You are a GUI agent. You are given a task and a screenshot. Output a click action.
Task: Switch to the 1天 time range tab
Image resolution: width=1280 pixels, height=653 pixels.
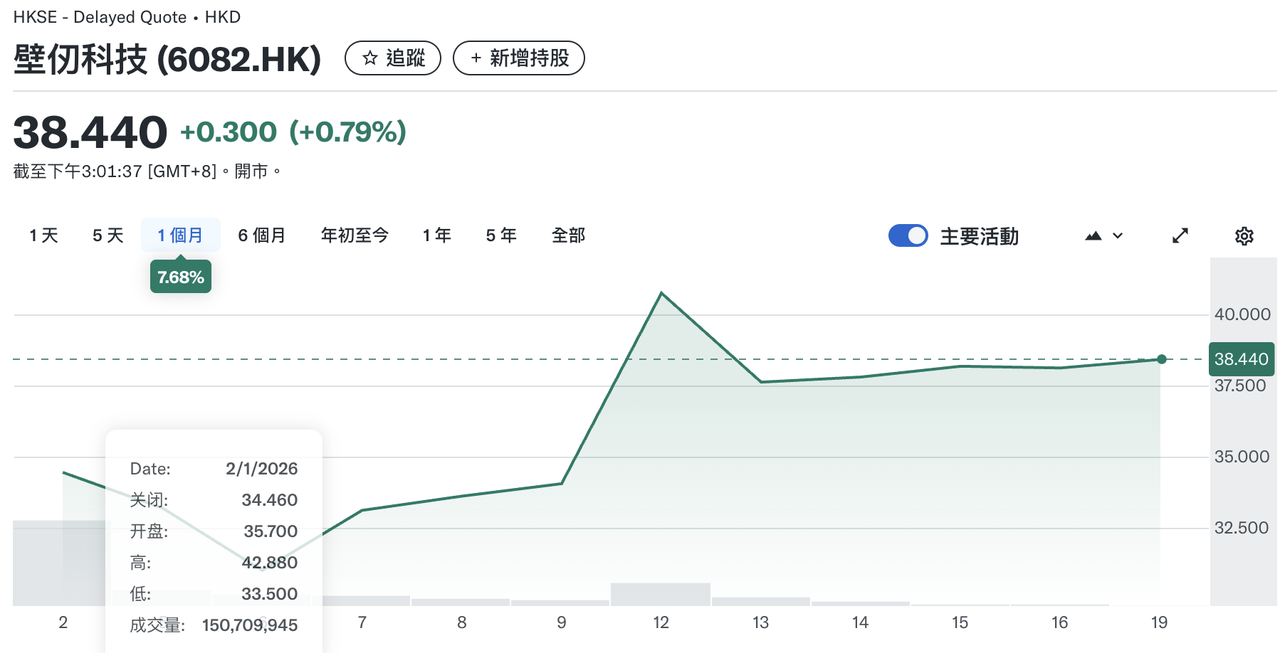(42, 235)
